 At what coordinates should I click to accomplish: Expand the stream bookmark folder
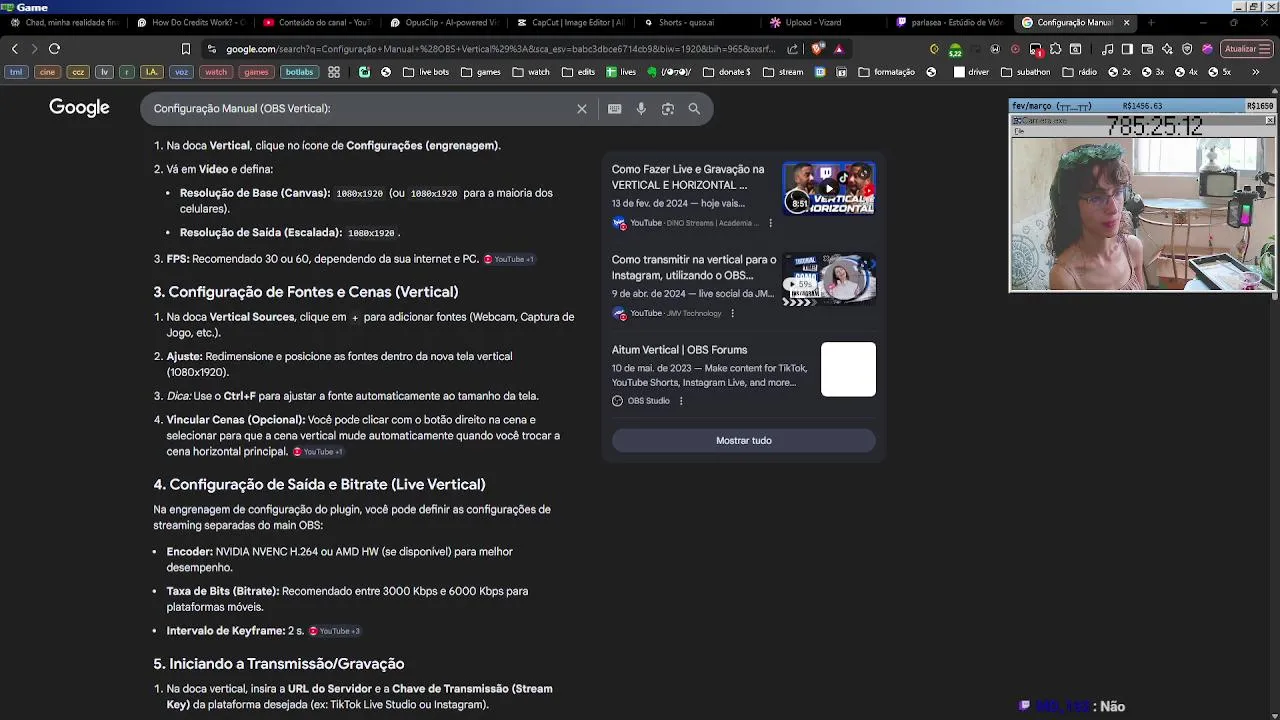pos(783,72)
